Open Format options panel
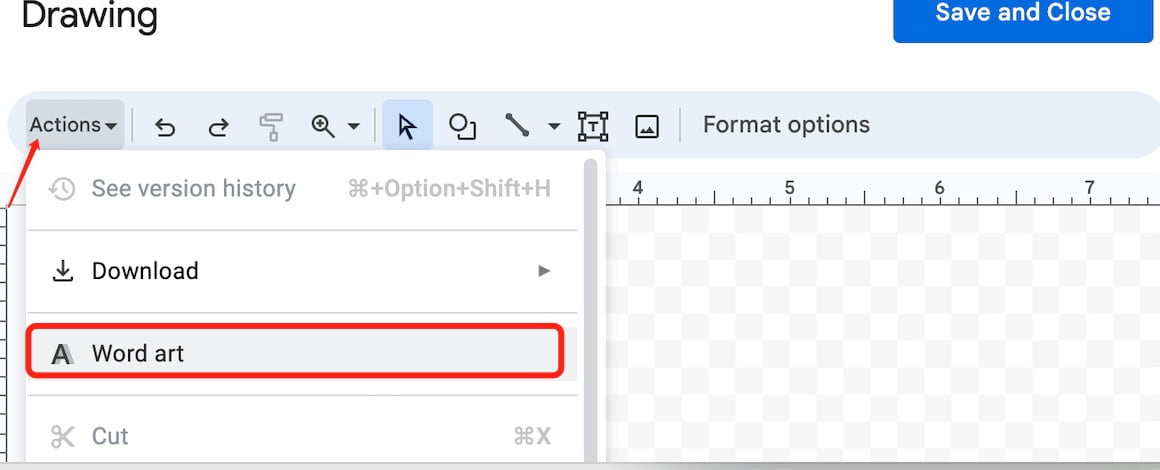Image resolution: width=1160 pixels, height=470 pixels. tap(786, 124)
